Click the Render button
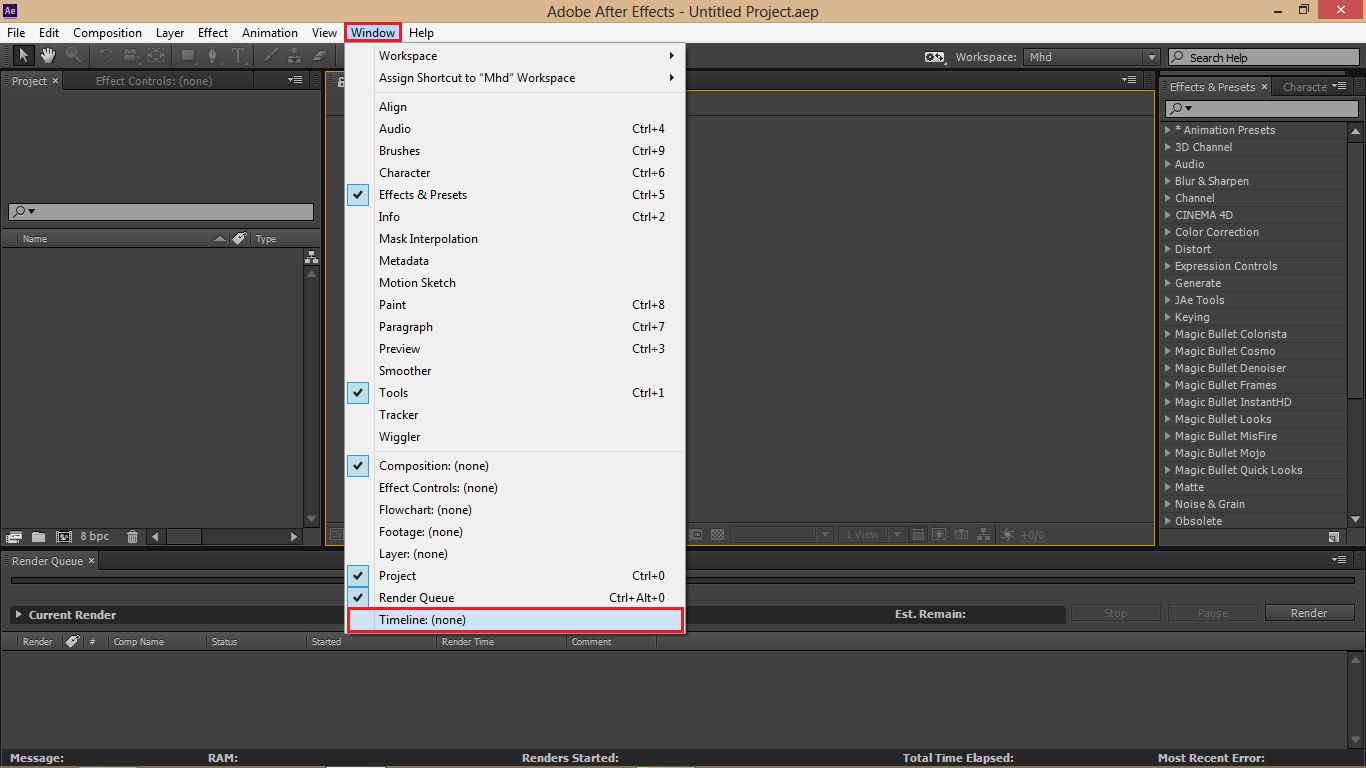This screenshot has width=1366, height=768. click(1309, 613)
